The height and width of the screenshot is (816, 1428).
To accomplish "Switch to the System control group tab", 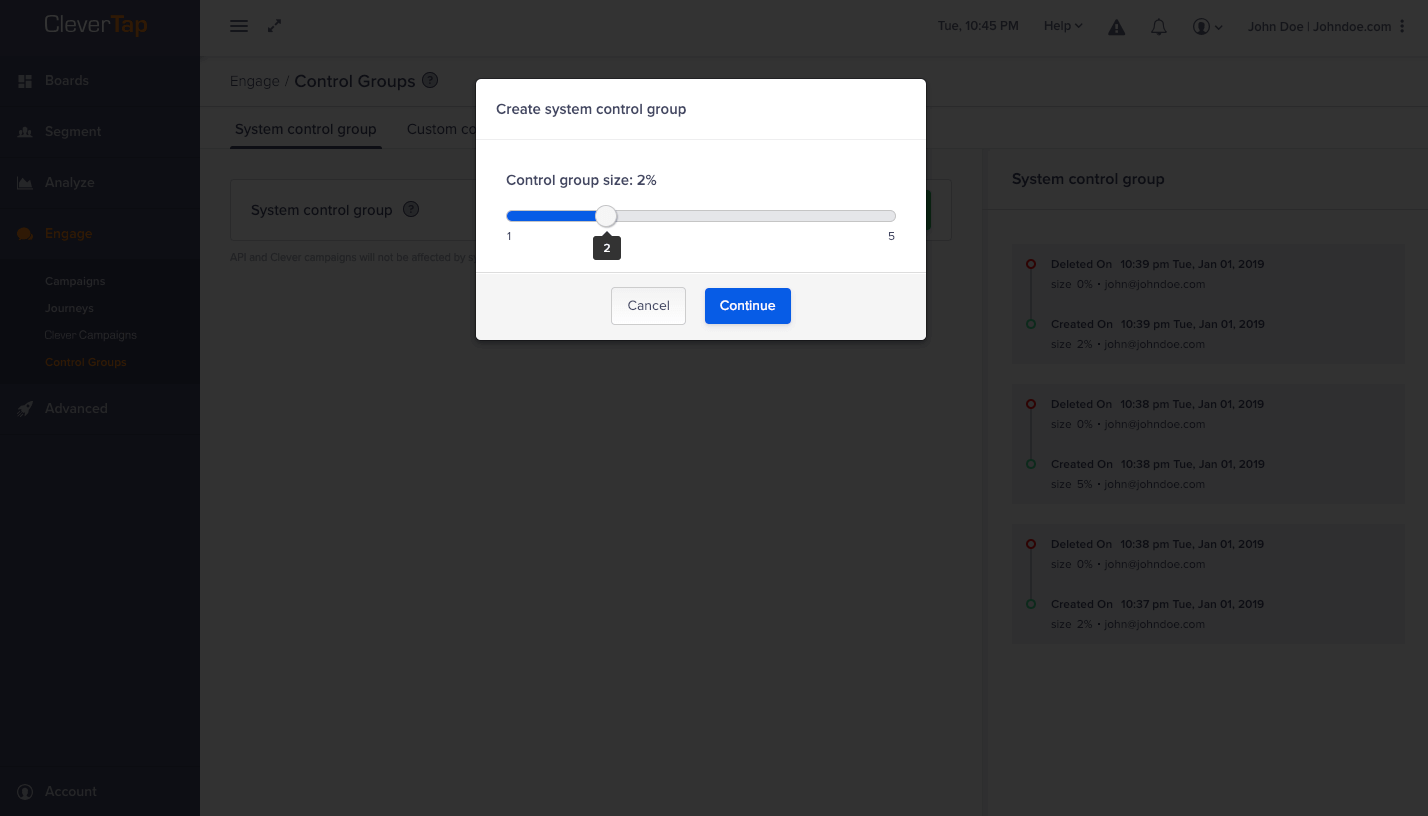I will 306,129.
